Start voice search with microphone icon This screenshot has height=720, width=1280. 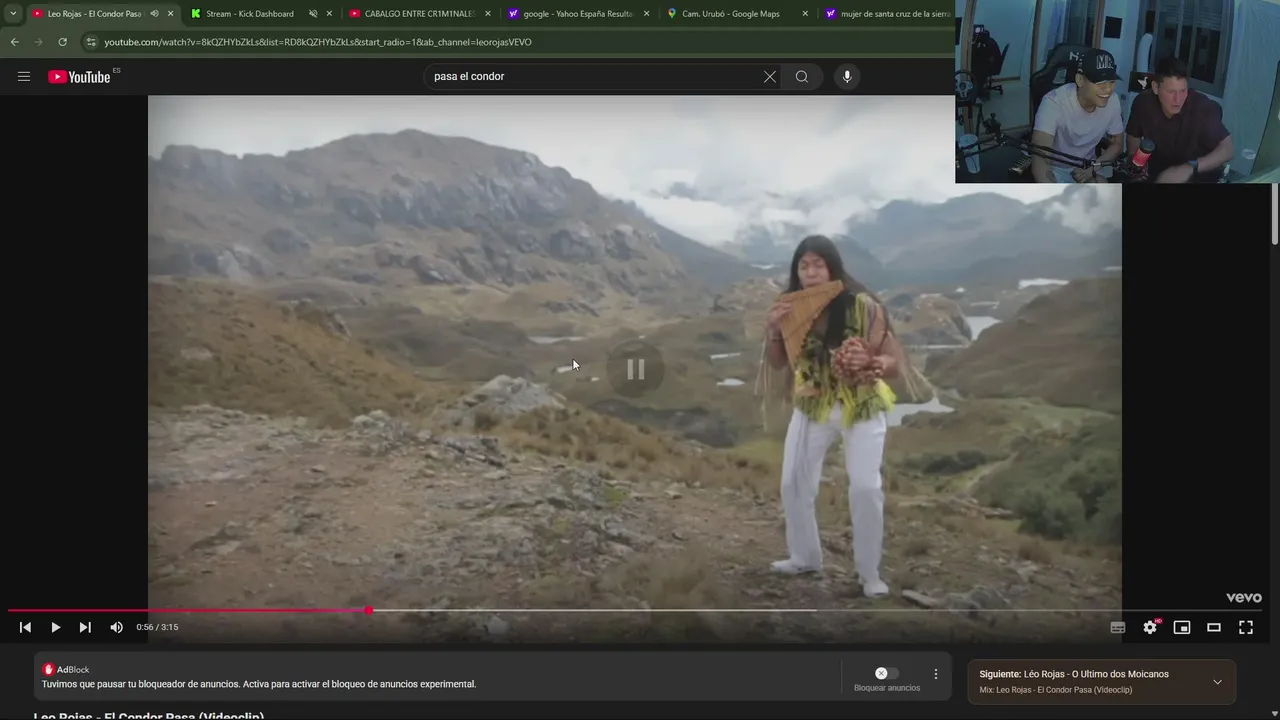click(847, 77)
